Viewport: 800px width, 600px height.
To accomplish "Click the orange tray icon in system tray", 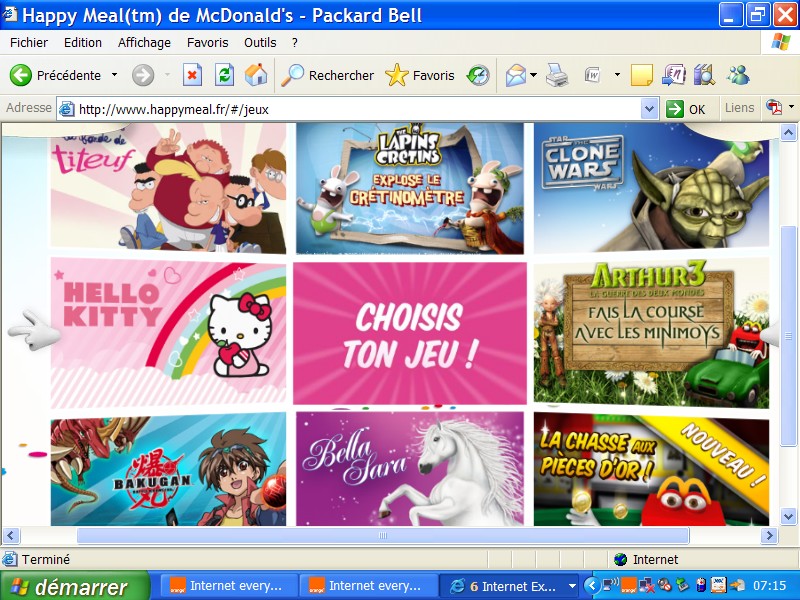I will (x=629, y=585).
